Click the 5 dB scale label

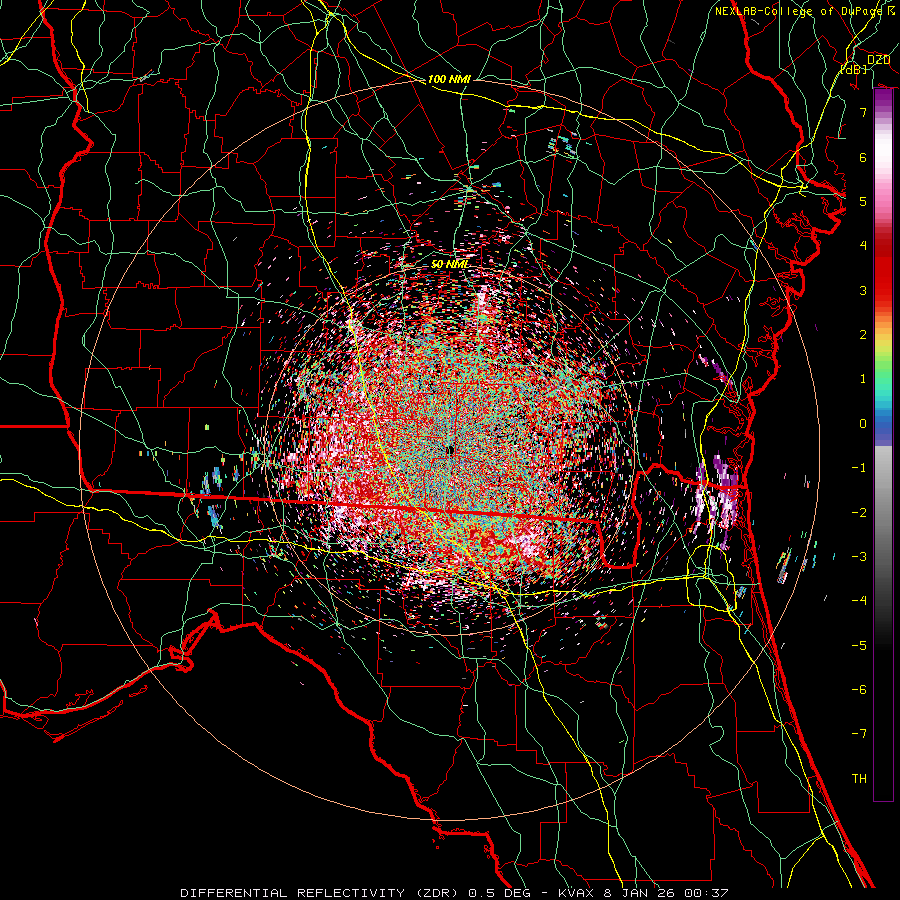(863, 201)
